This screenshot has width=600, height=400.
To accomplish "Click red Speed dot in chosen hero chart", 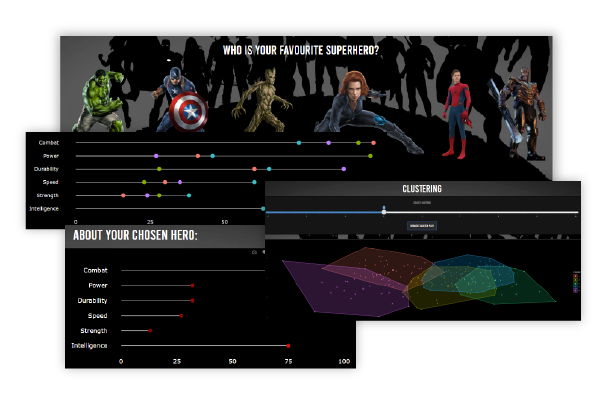I will click(181, 316).
